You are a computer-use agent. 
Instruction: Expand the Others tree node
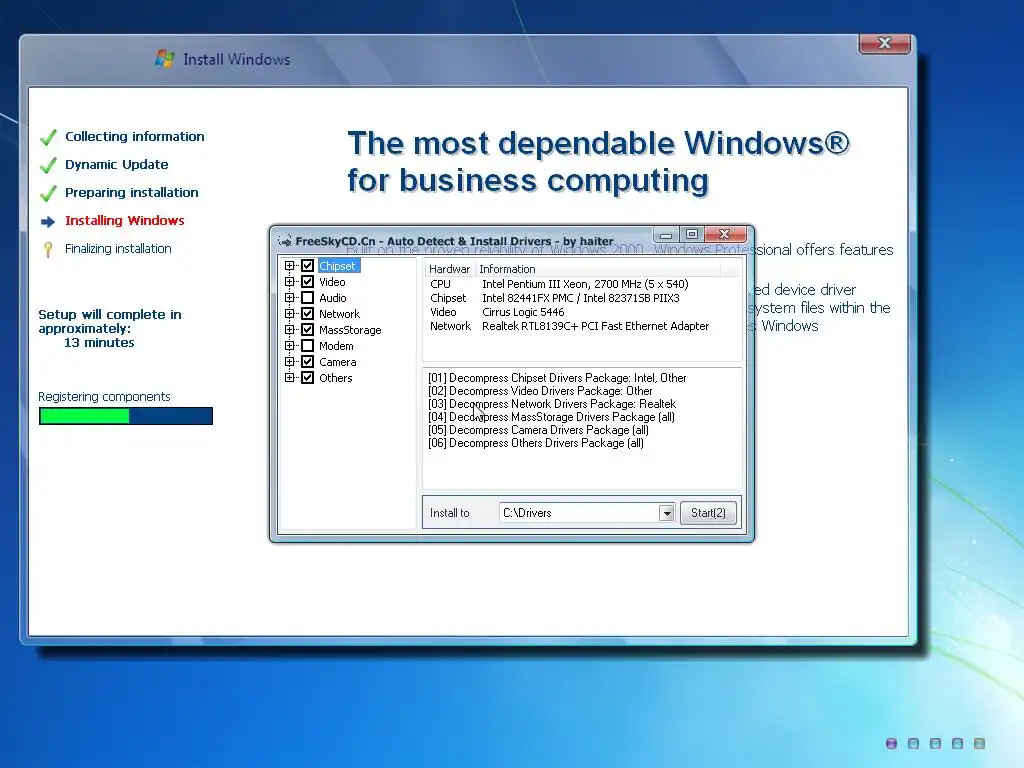pyautogui.click(x=289, y=378)
